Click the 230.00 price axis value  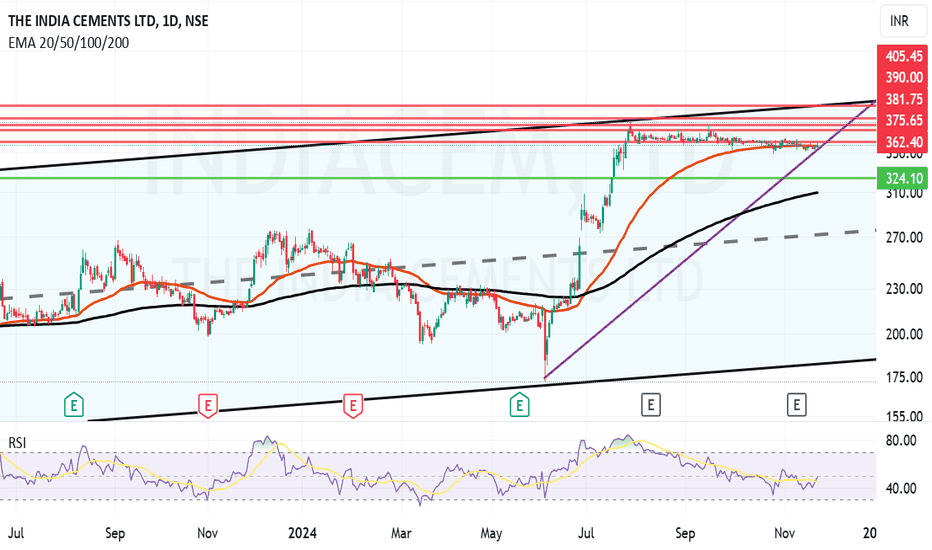click(x=904, y=289)
